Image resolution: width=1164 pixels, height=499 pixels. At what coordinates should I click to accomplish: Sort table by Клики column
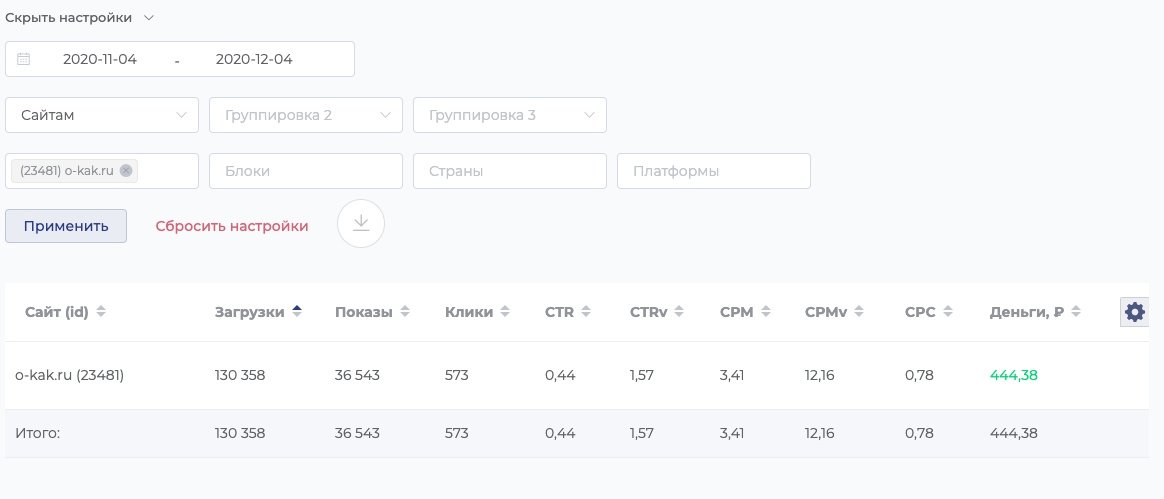pyautogui.click(x=477, y=312)
